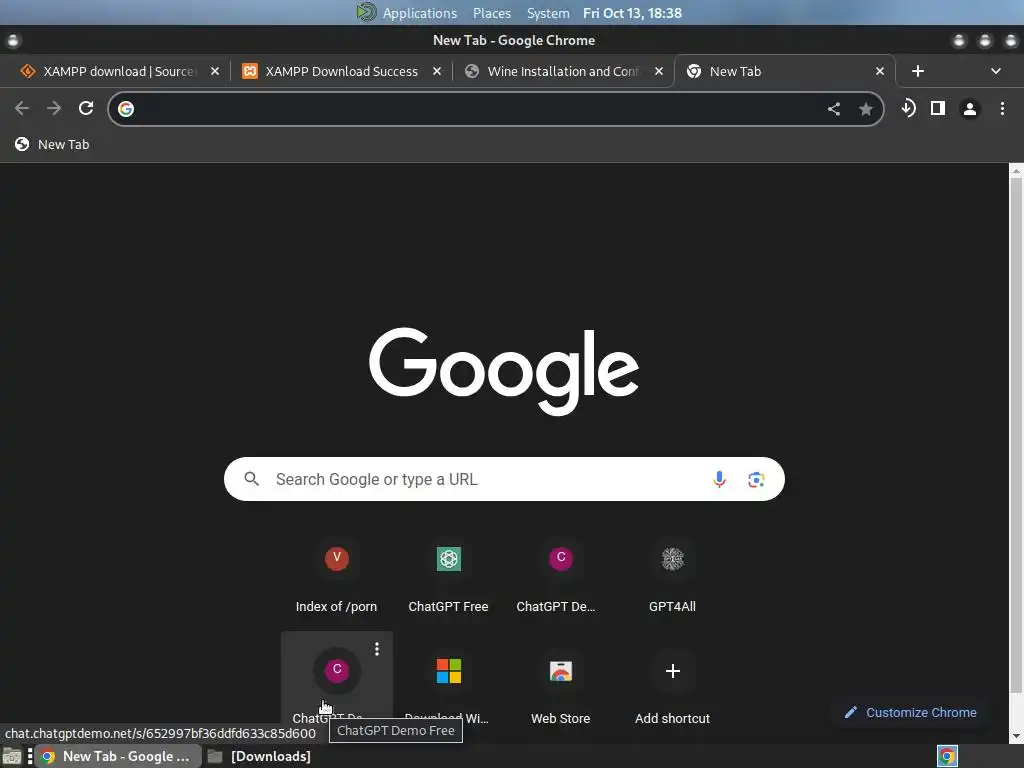
Task: Toggle the side panel icon
Action: pyautogui.click(x=938, y=108)
